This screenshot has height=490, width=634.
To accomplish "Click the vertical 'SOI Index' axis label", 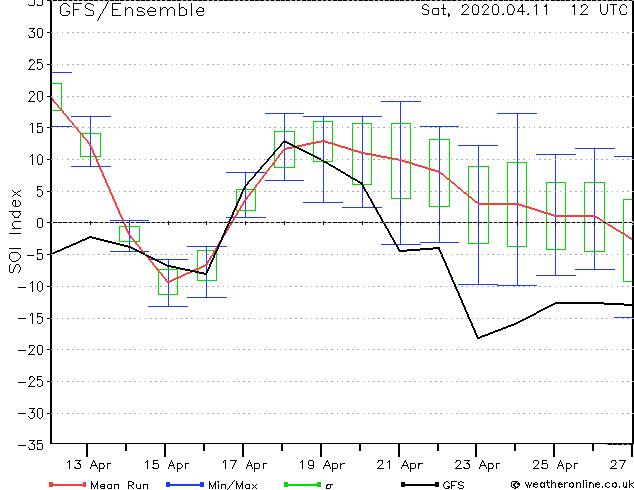I will coord(15,231).
